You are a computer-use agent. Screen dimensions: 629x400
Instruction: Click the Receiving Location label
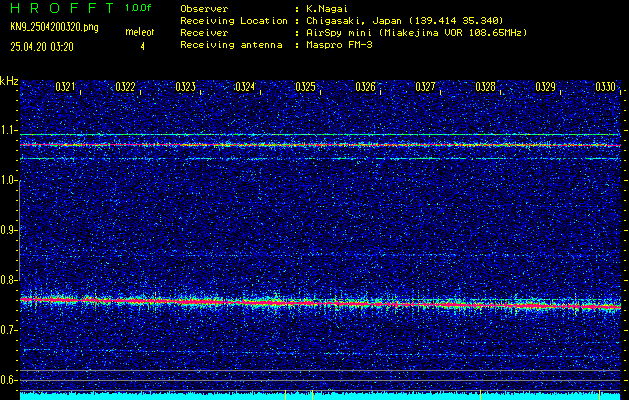click(x=234, y=21)
